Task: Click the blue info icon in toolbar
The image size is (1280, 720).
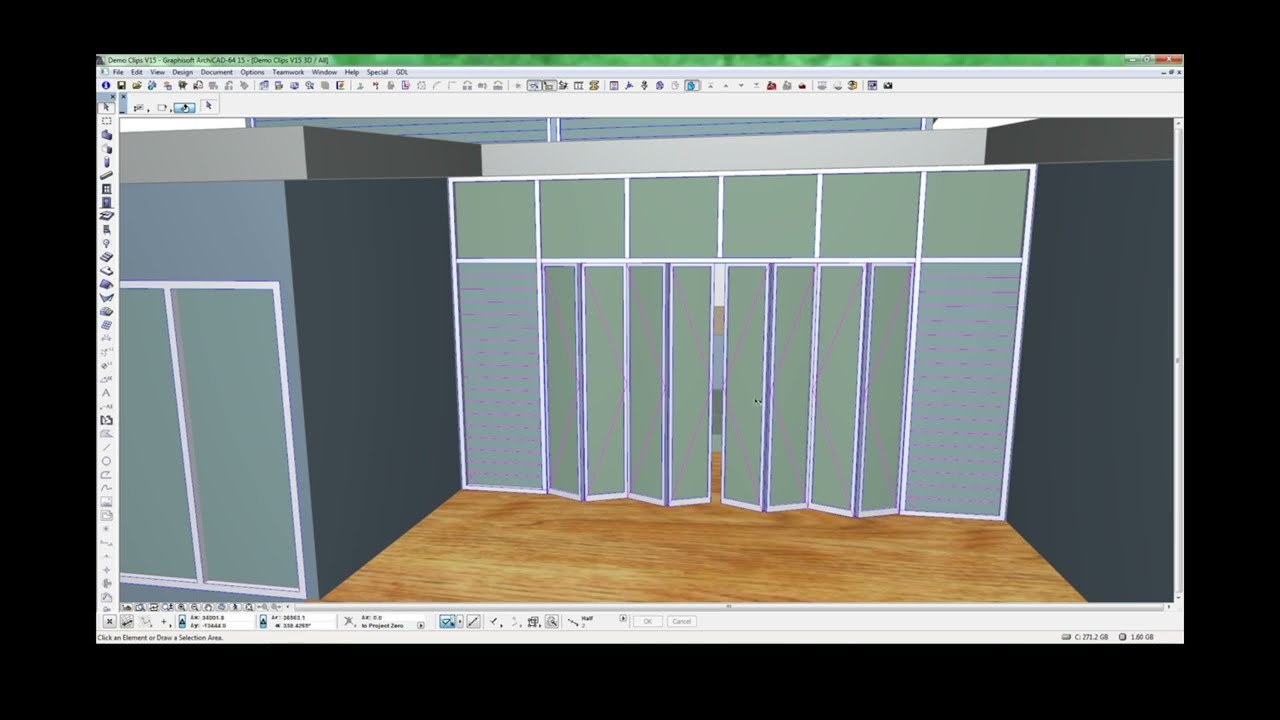Action: [x=105, y=85]
